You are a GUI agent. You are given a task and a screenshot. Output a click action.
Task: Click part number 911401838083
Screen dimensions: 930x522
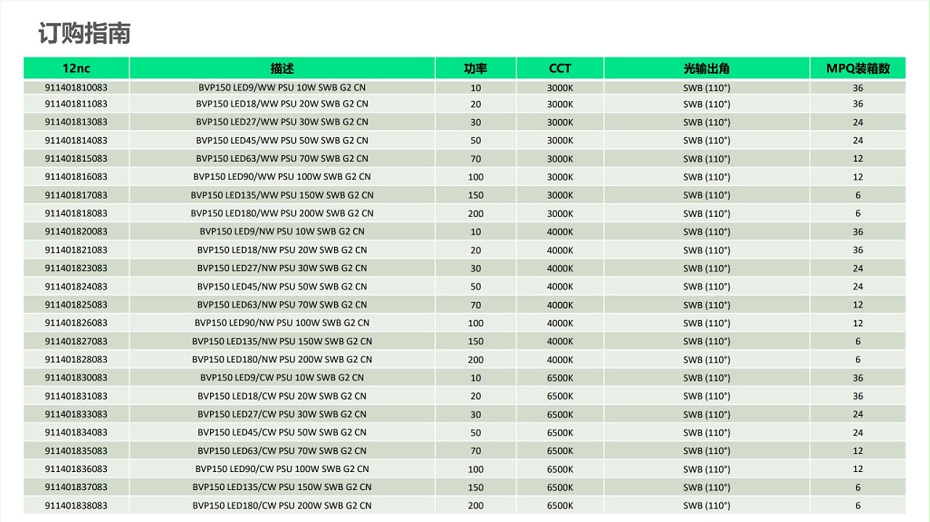click(x=76, y=505)
